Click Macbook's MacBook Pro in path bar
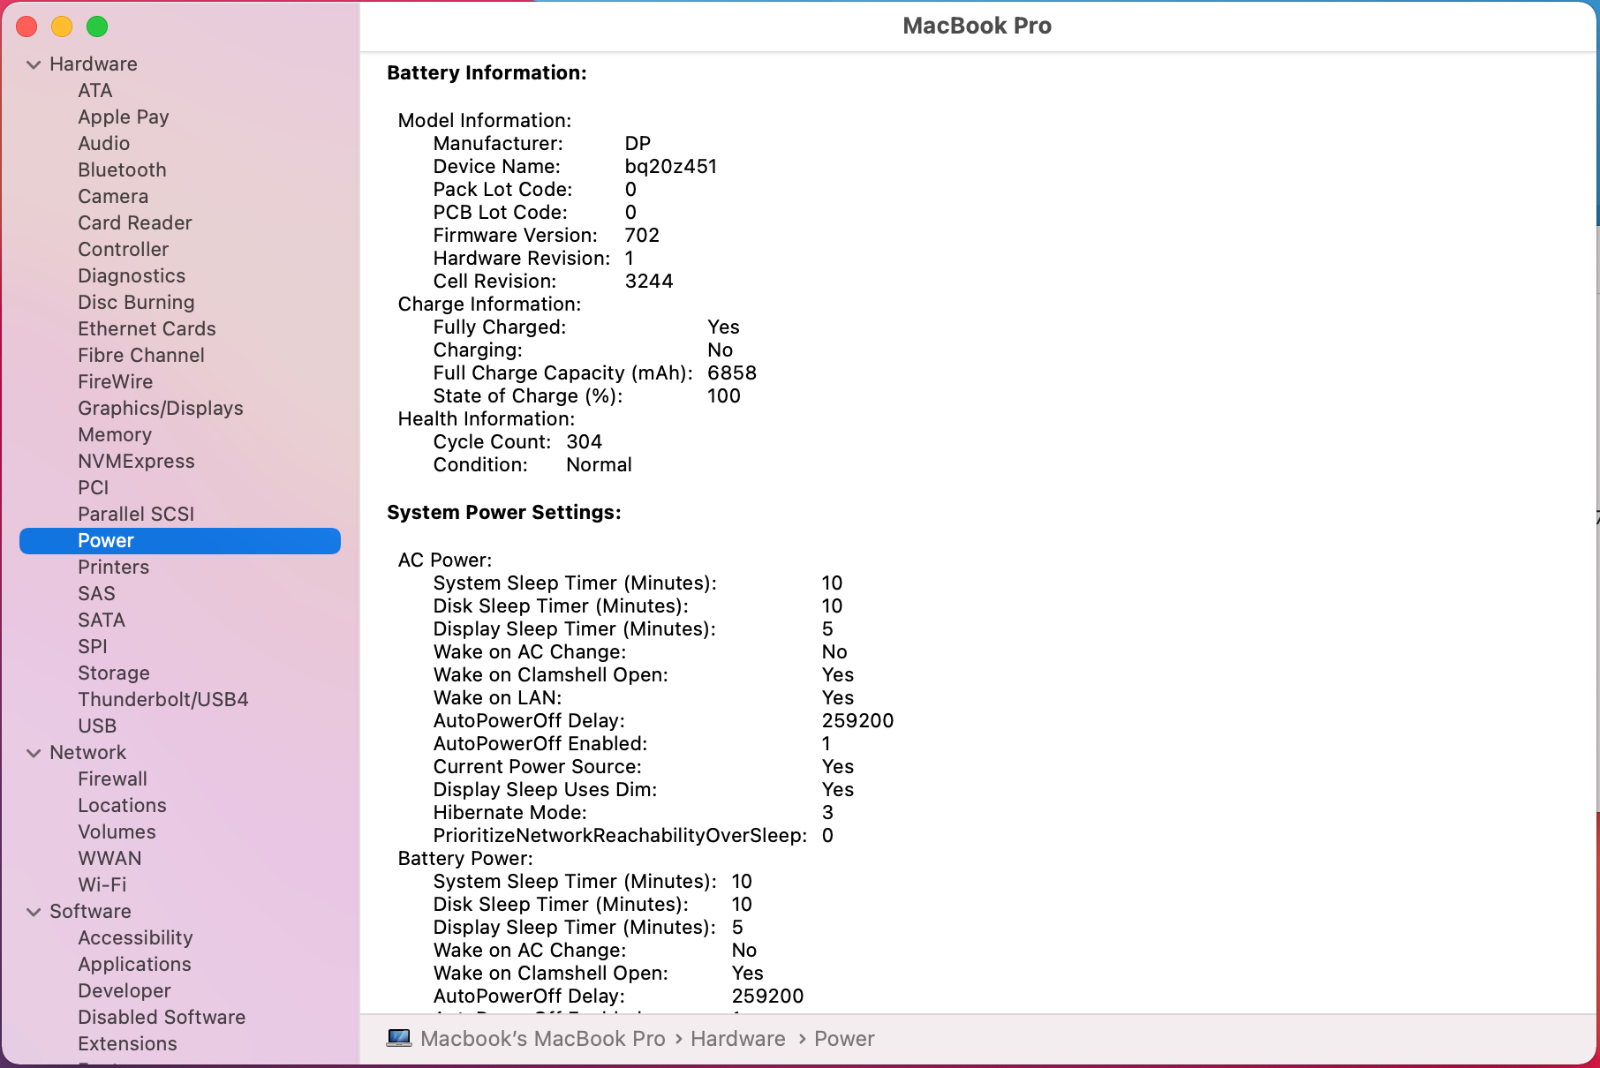 click(x=542, y=1039)
